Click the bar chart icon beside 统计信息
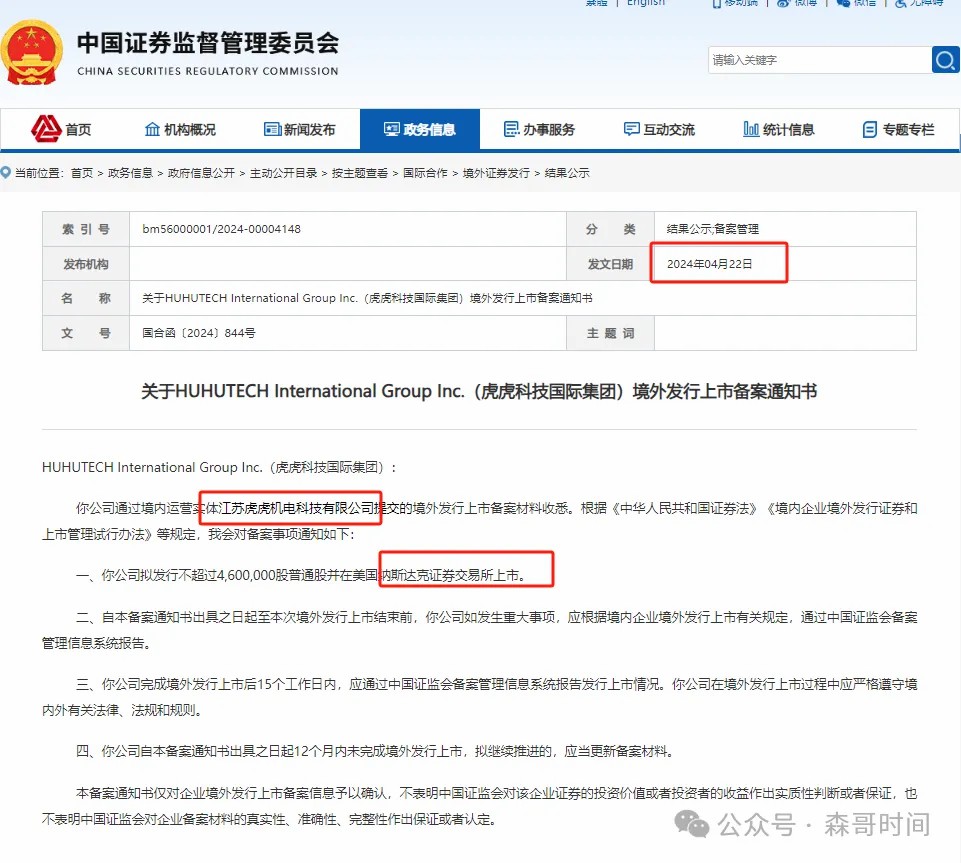The height and width of the screenshot is (863, 961). click(751, 129)
